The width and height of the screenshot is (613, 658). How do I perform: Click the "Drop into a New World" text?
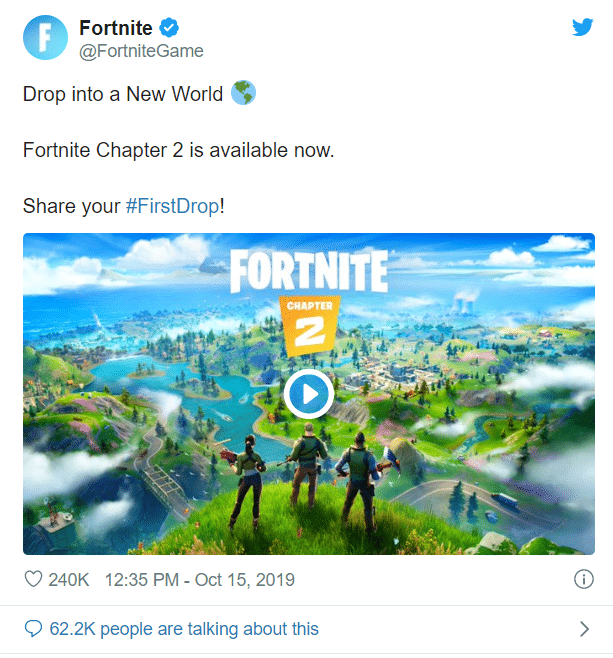click(123, 95)
